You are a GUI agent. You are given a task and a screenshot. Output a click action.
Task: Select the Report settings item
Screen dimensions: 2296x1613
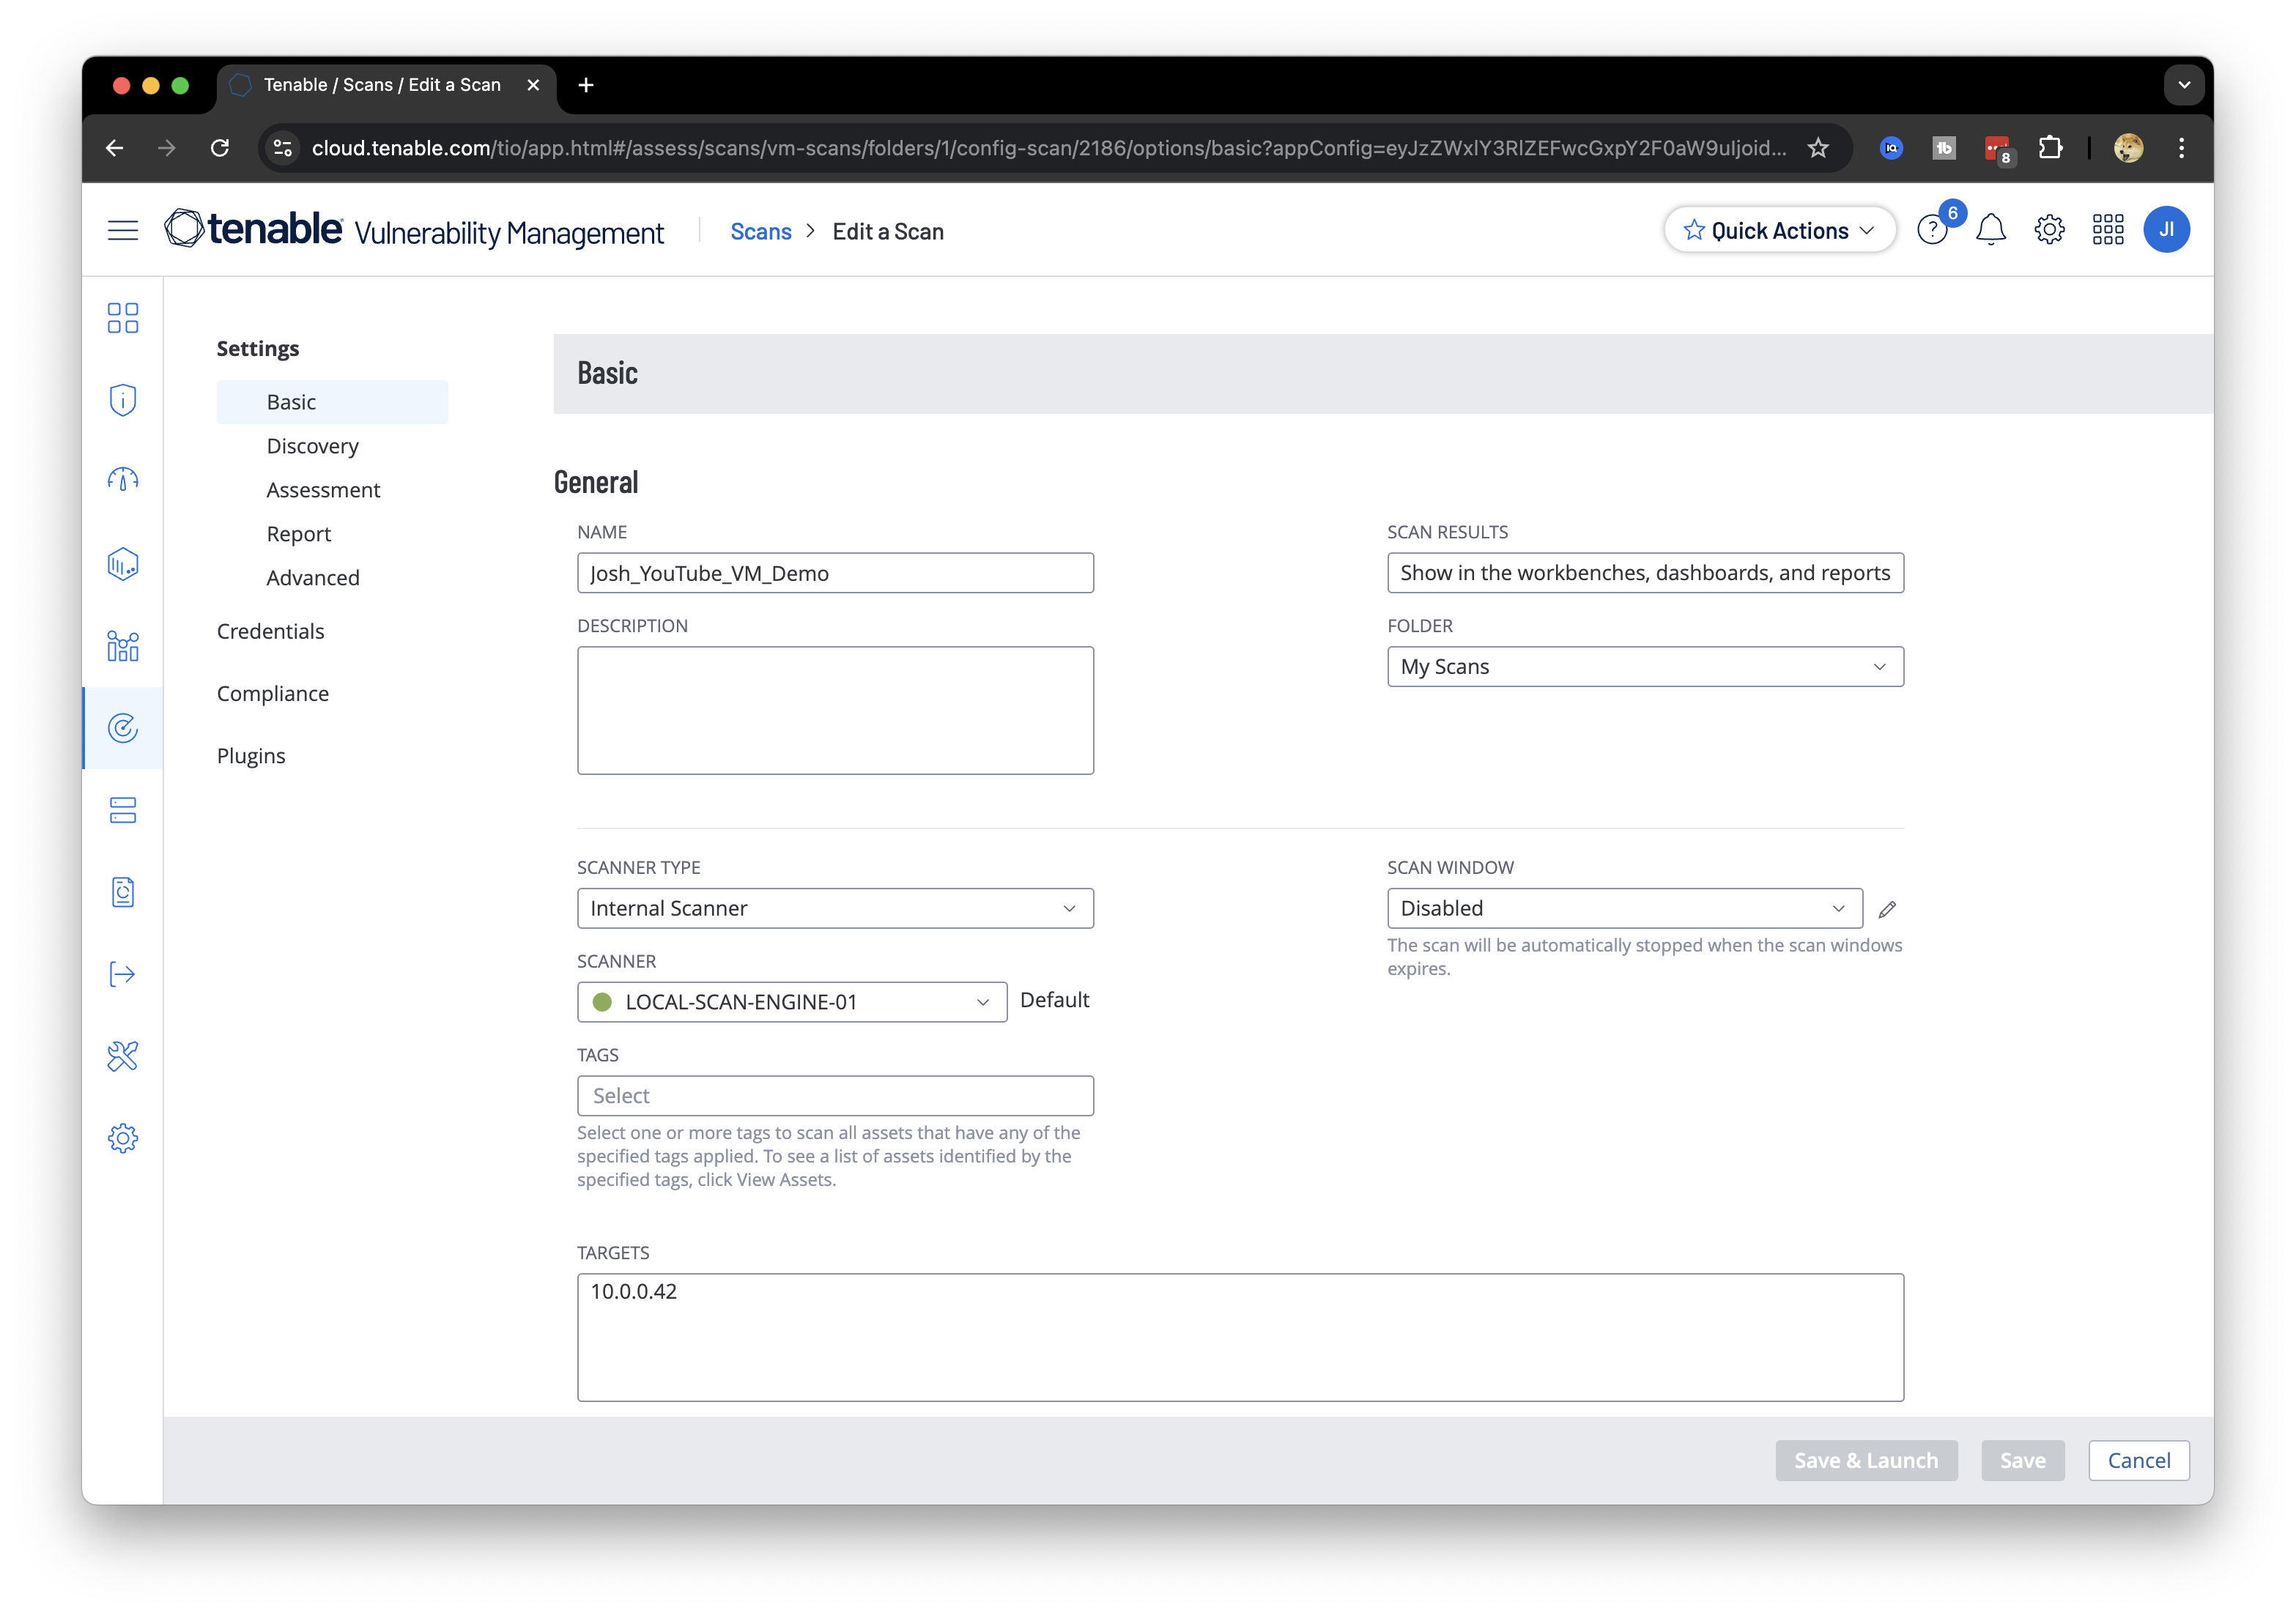(x=298, y=534)
